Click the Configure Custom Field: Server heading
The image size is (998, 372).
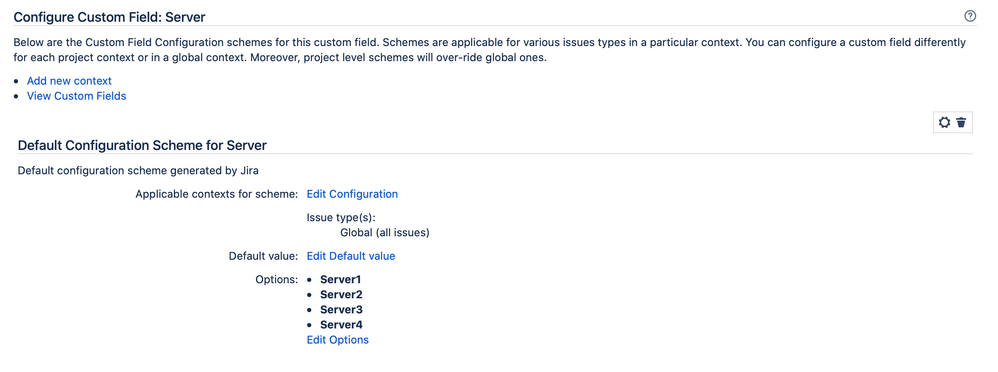click(109, 17)
